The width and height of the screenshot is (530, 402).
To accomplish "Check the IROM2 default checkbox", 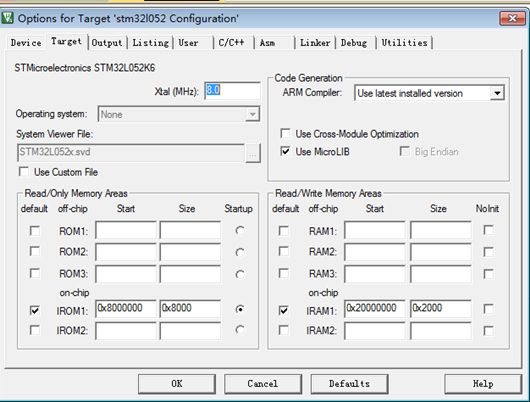I will pyautogui.click(x=35, y=330).
